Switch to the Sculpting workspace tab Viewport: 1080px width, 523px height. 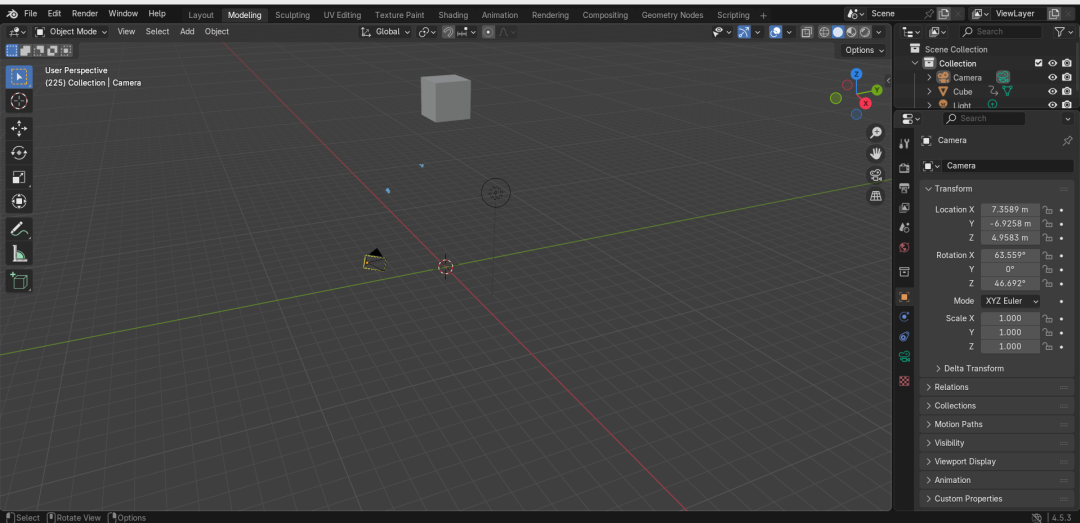pos(292,14)
